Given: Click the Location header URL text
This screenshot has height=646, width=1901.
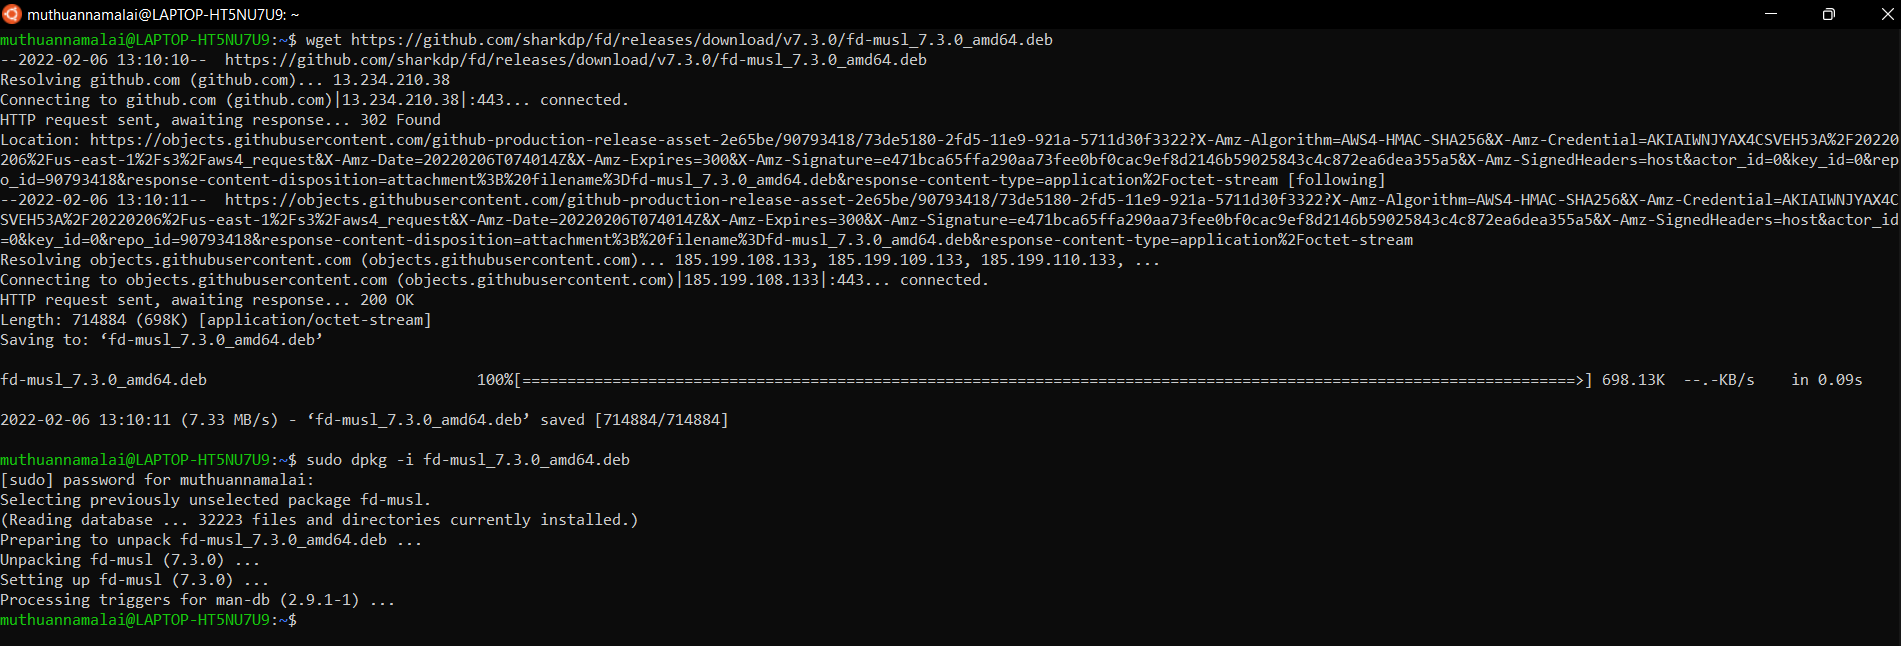Looking at the screenshot, I should coord(600,139).
